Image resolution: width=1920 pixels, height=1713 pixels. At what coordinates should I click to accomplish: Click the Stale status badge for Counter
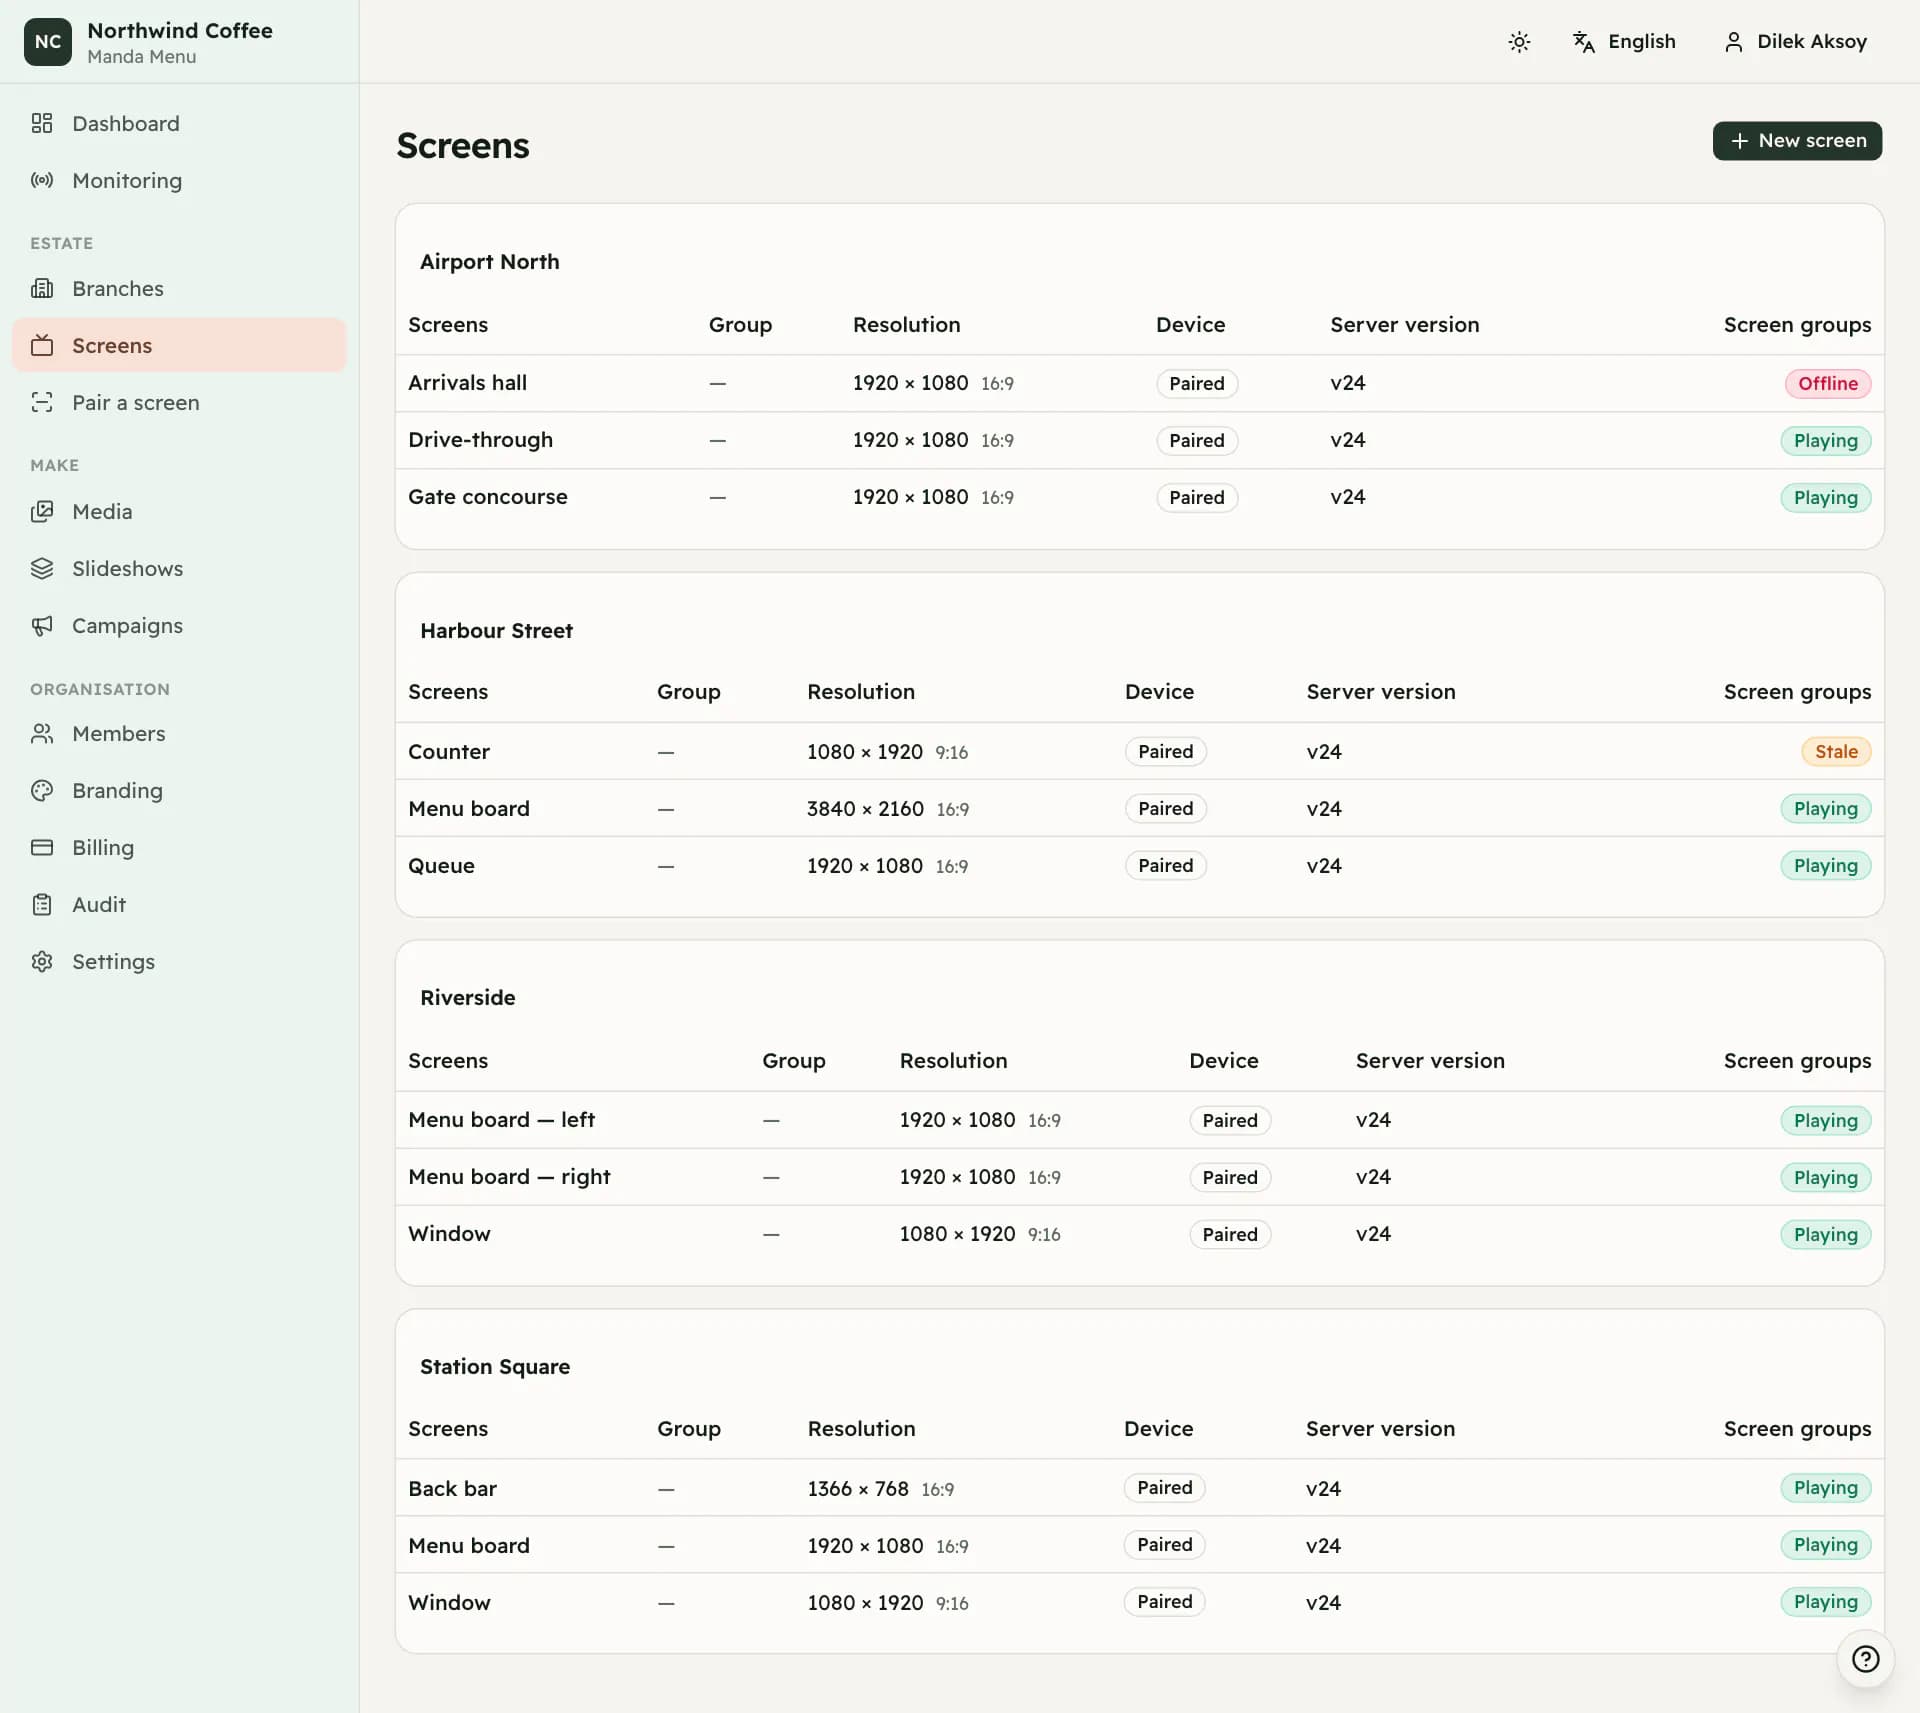[x=1835, y=752]
